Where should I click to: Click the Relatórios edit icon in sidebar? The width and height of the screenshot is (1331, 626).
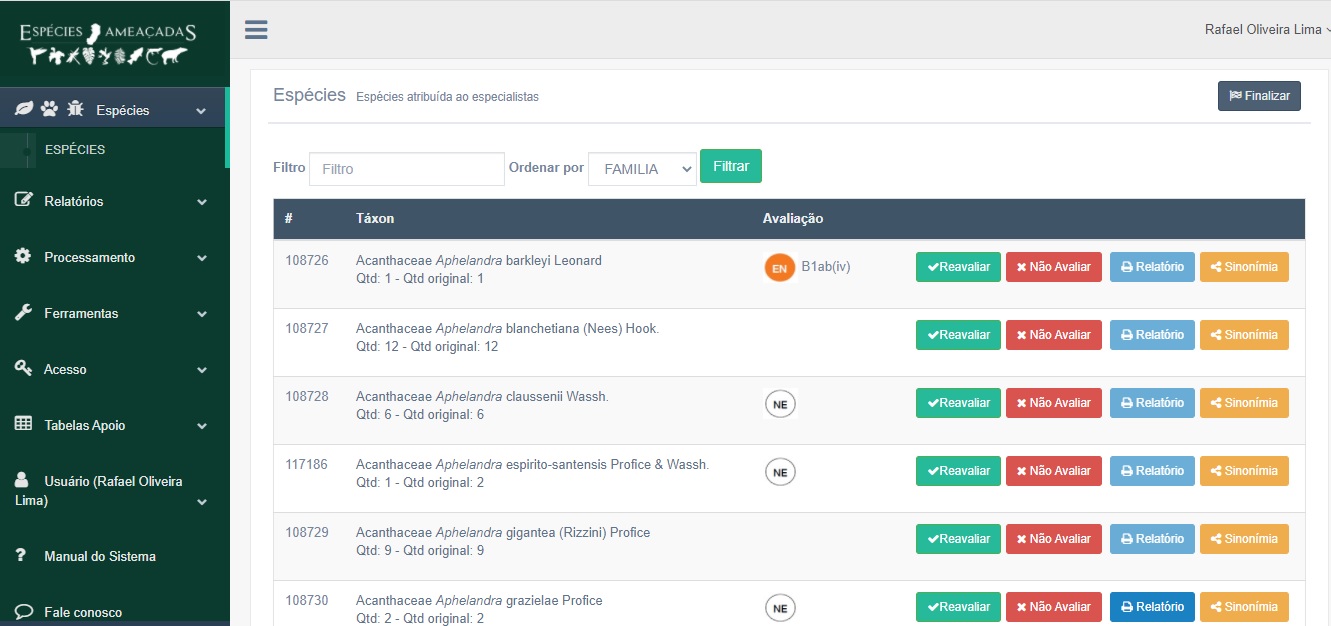click(x=23, y=201)
